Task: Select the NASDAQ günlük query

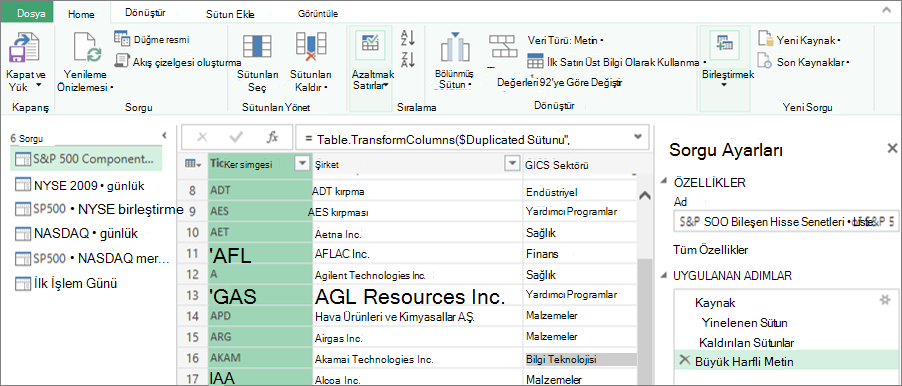Action: 81,234
